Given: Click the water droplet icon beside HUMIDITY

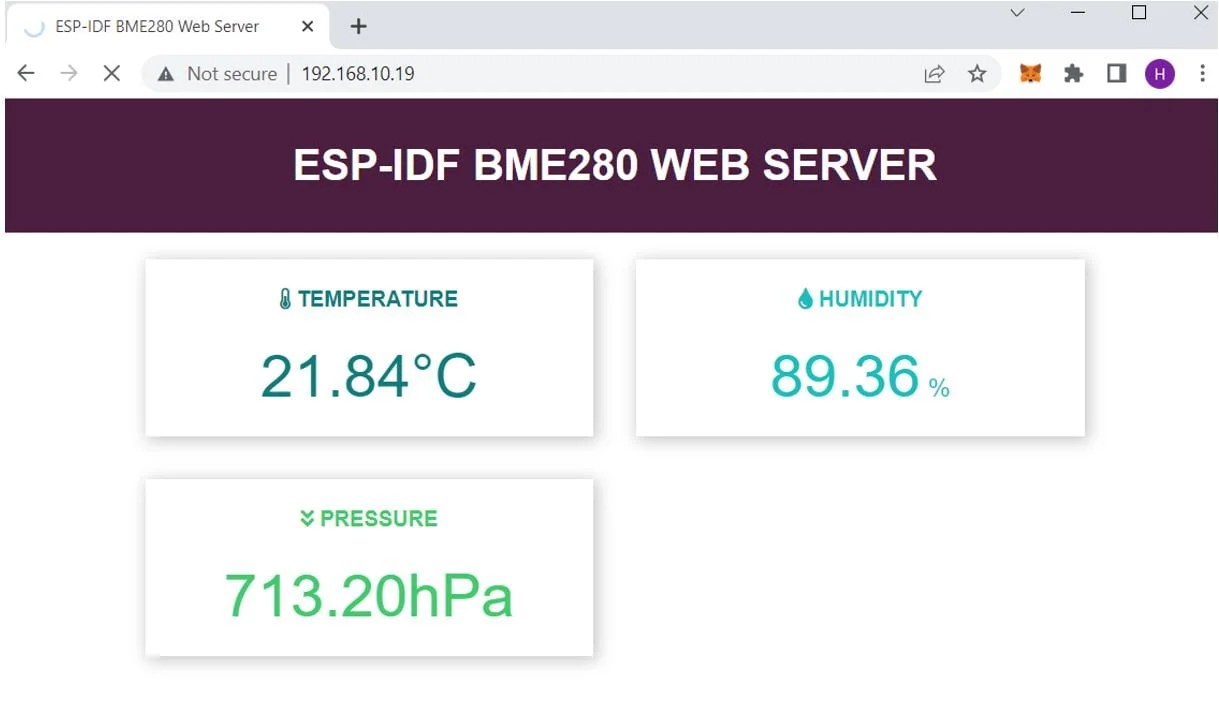Looking at the screenshot, I should click(806, 297).
